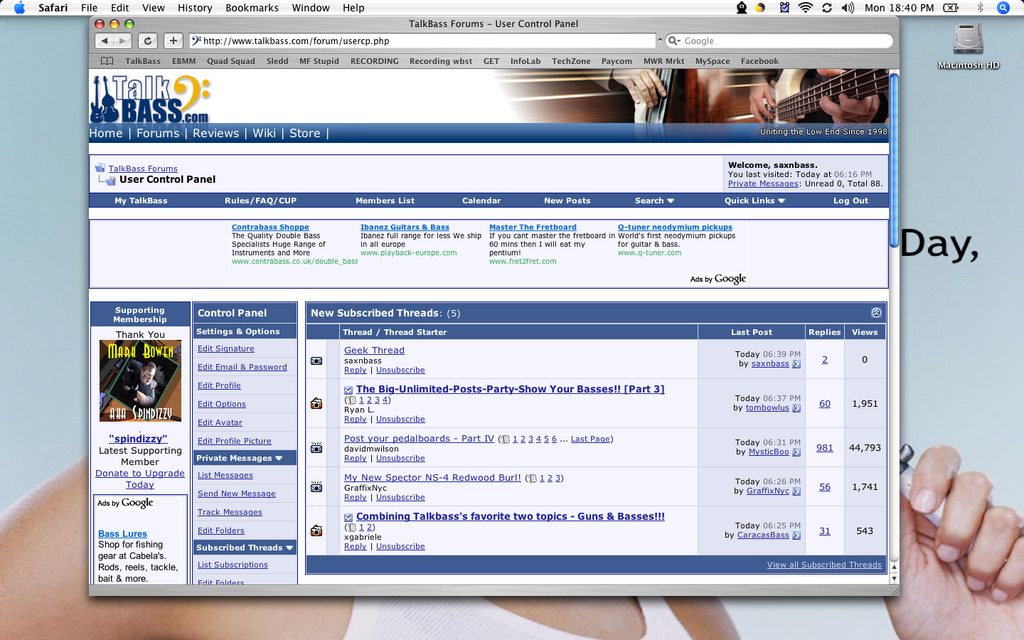
Task: Open the Quick Links dropdown
Action: pyautogui.click(x=754, y=200)
